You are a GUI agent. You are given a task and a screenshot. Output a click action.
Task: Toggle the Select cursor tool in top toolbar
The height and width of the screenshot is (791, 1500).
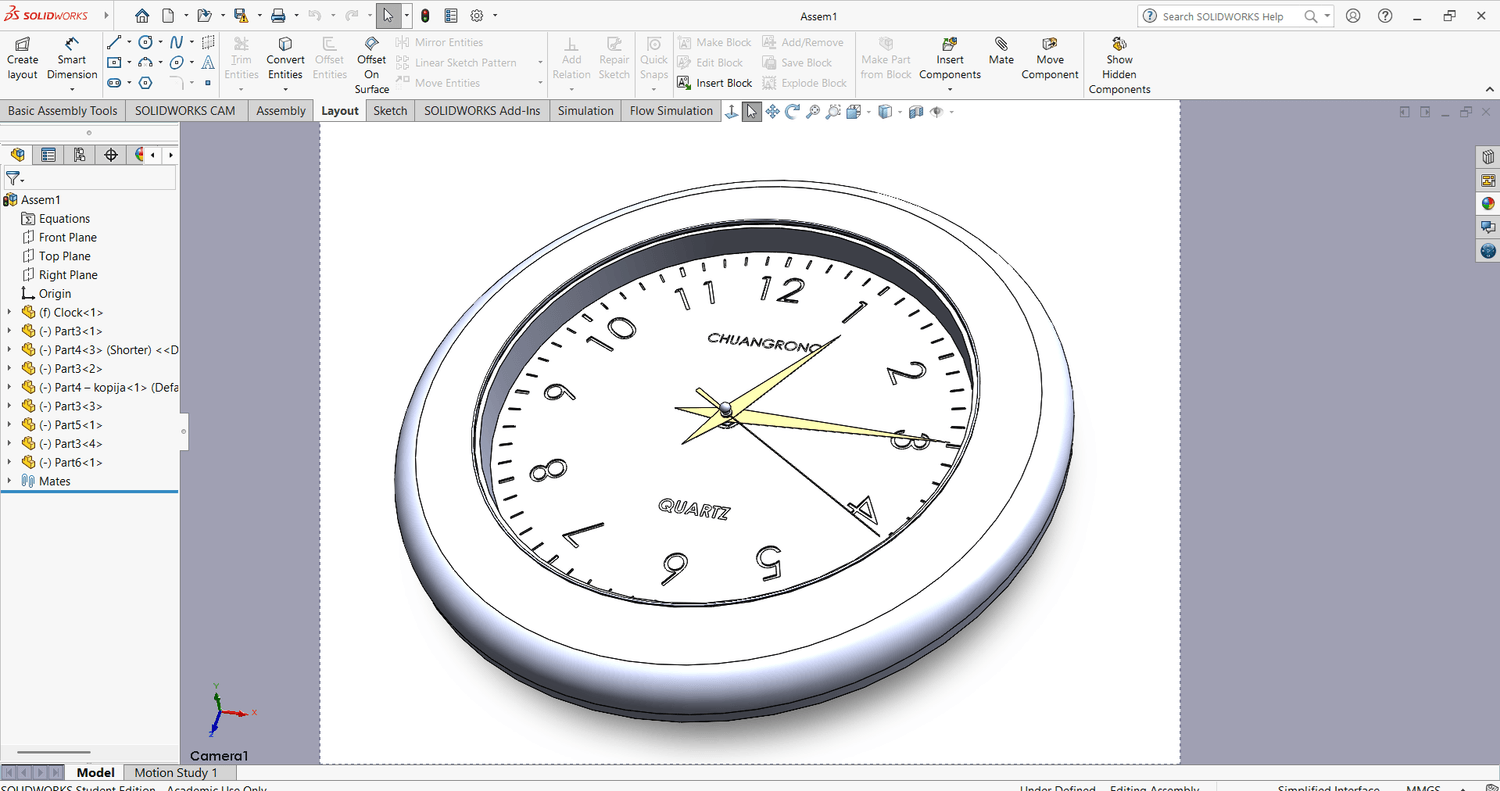point(388,16)
